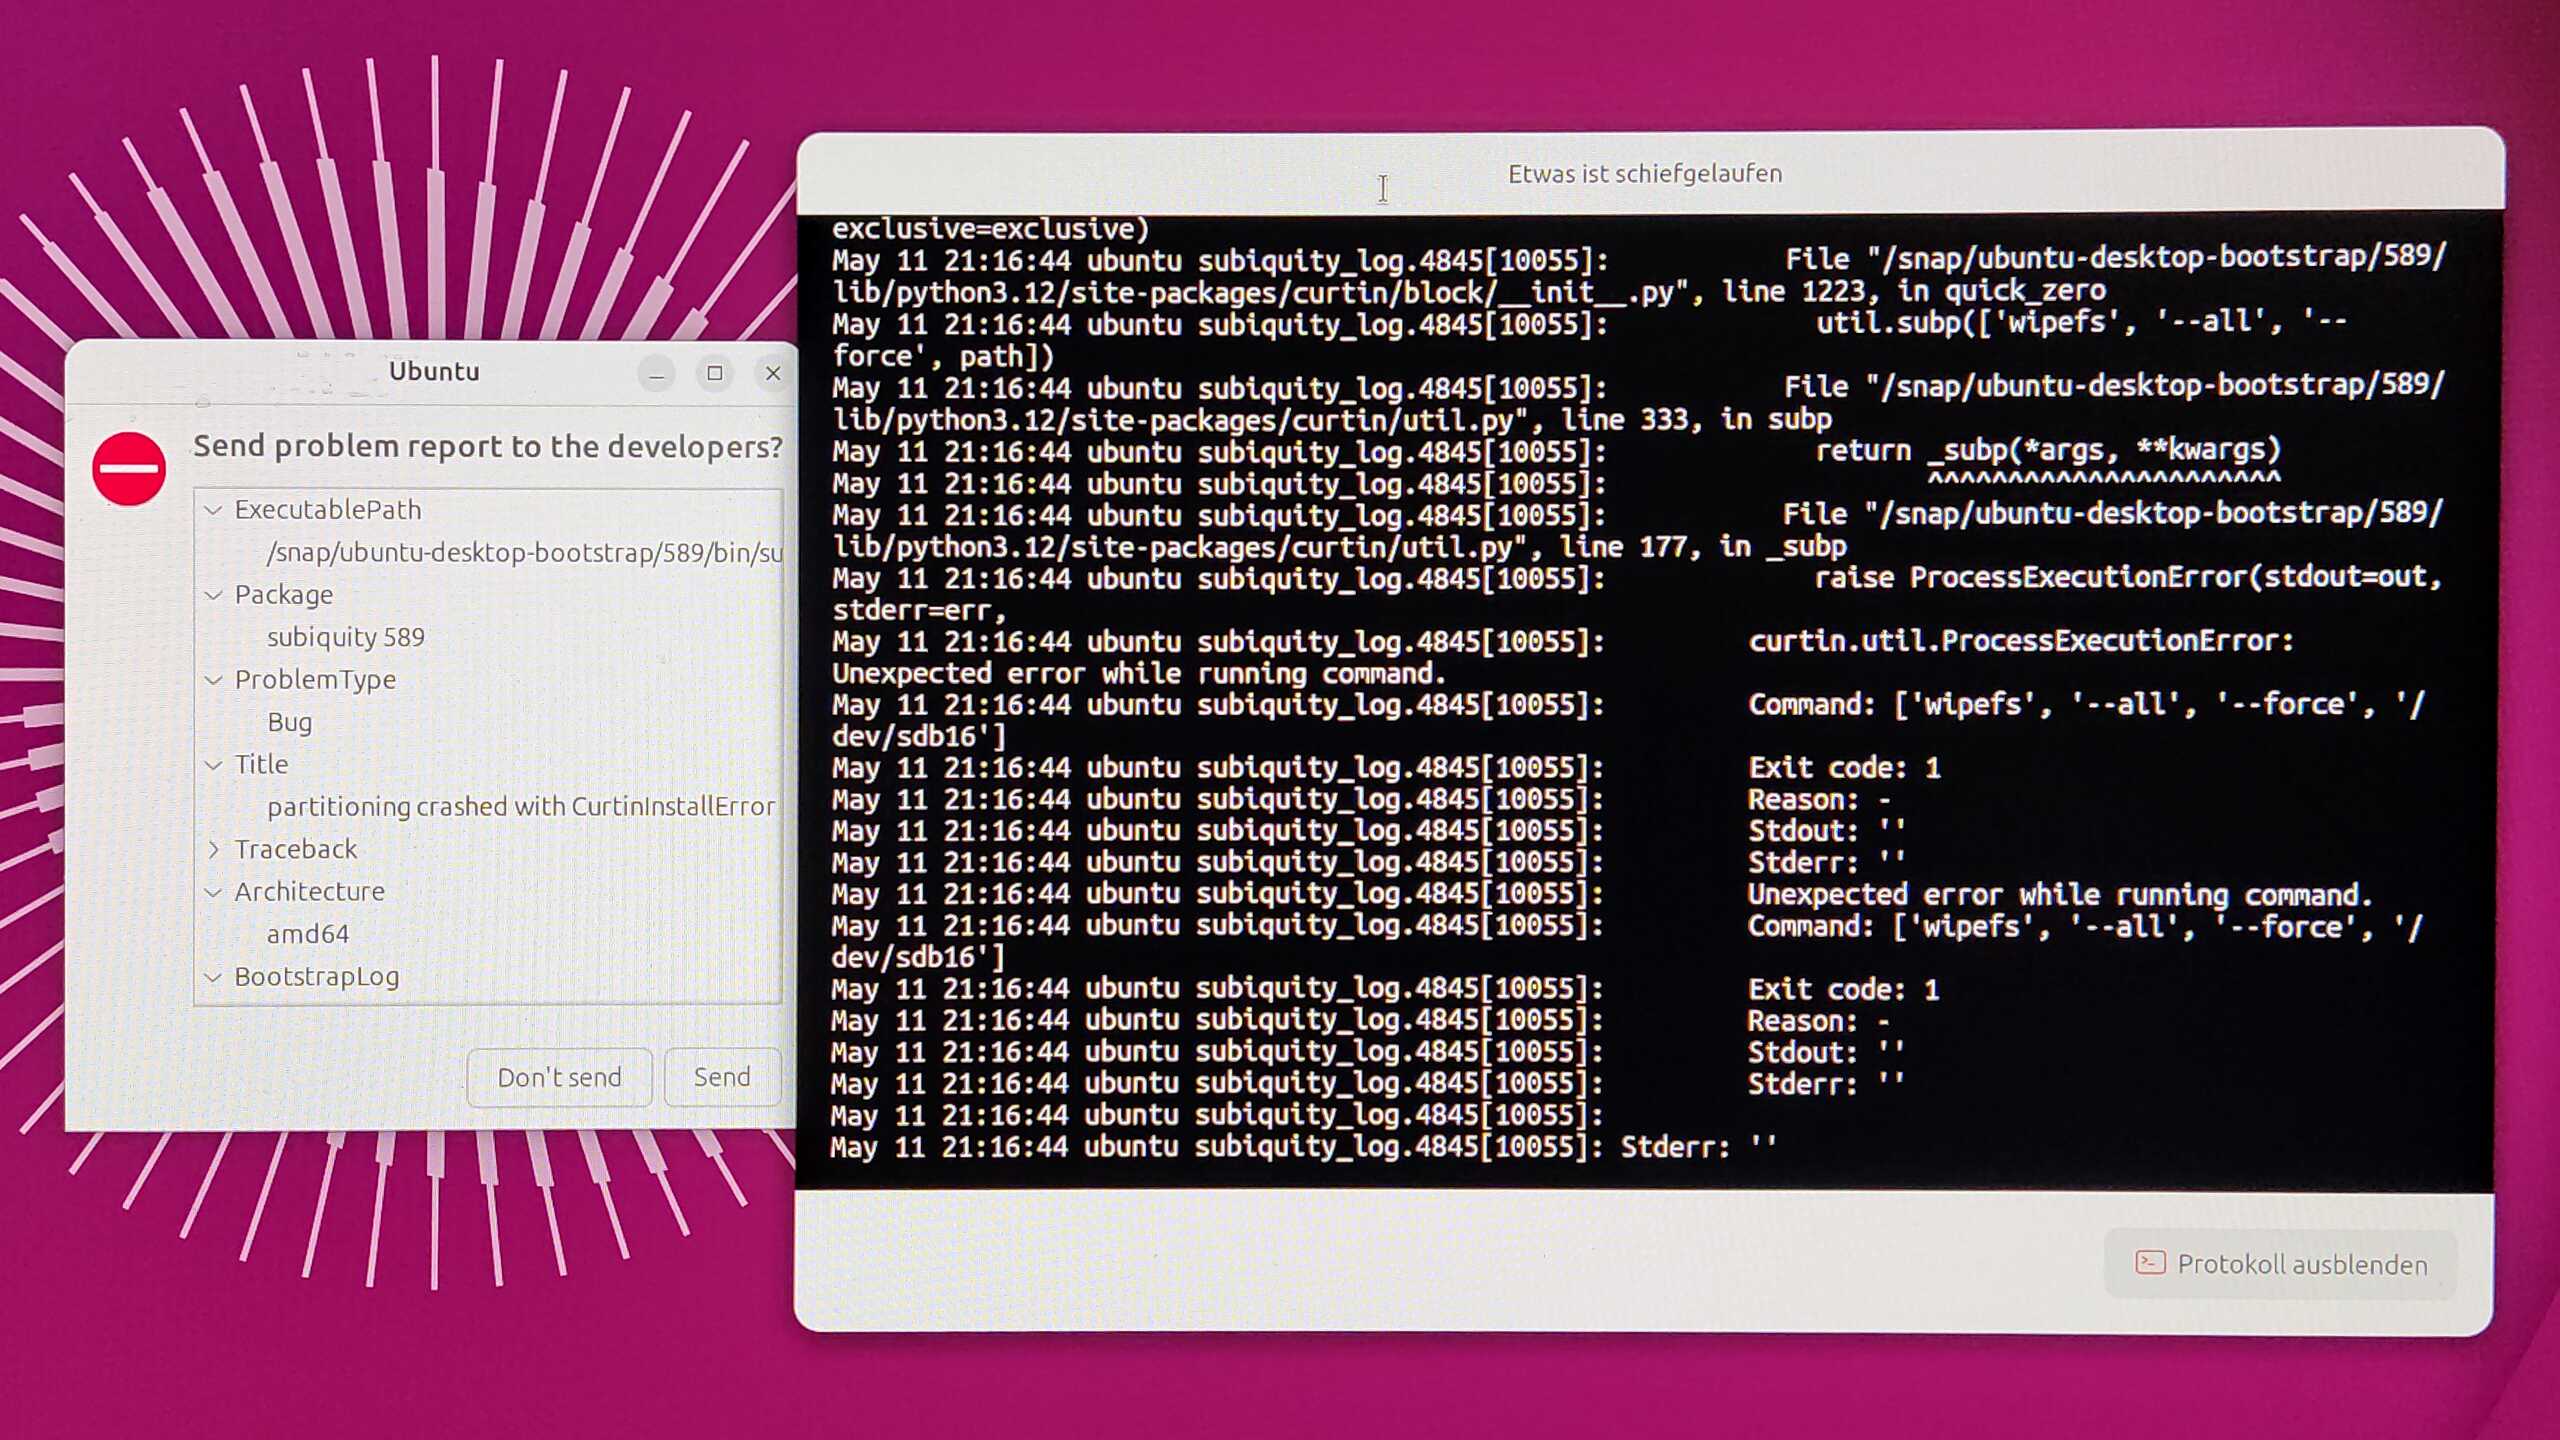Click the red error icon in Ubuntu dialog

tap(129, 469)
